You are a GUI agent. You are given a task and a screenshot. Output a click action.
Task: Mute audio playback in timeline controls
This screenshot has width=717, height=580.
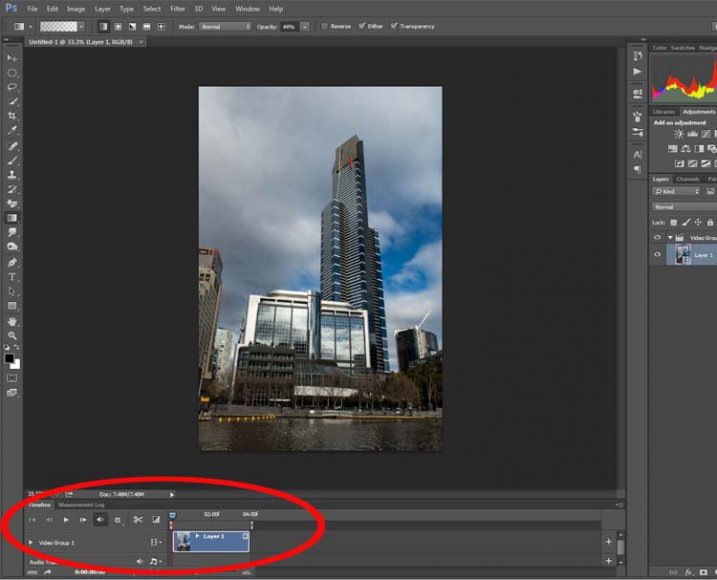(x=100, y=520)
